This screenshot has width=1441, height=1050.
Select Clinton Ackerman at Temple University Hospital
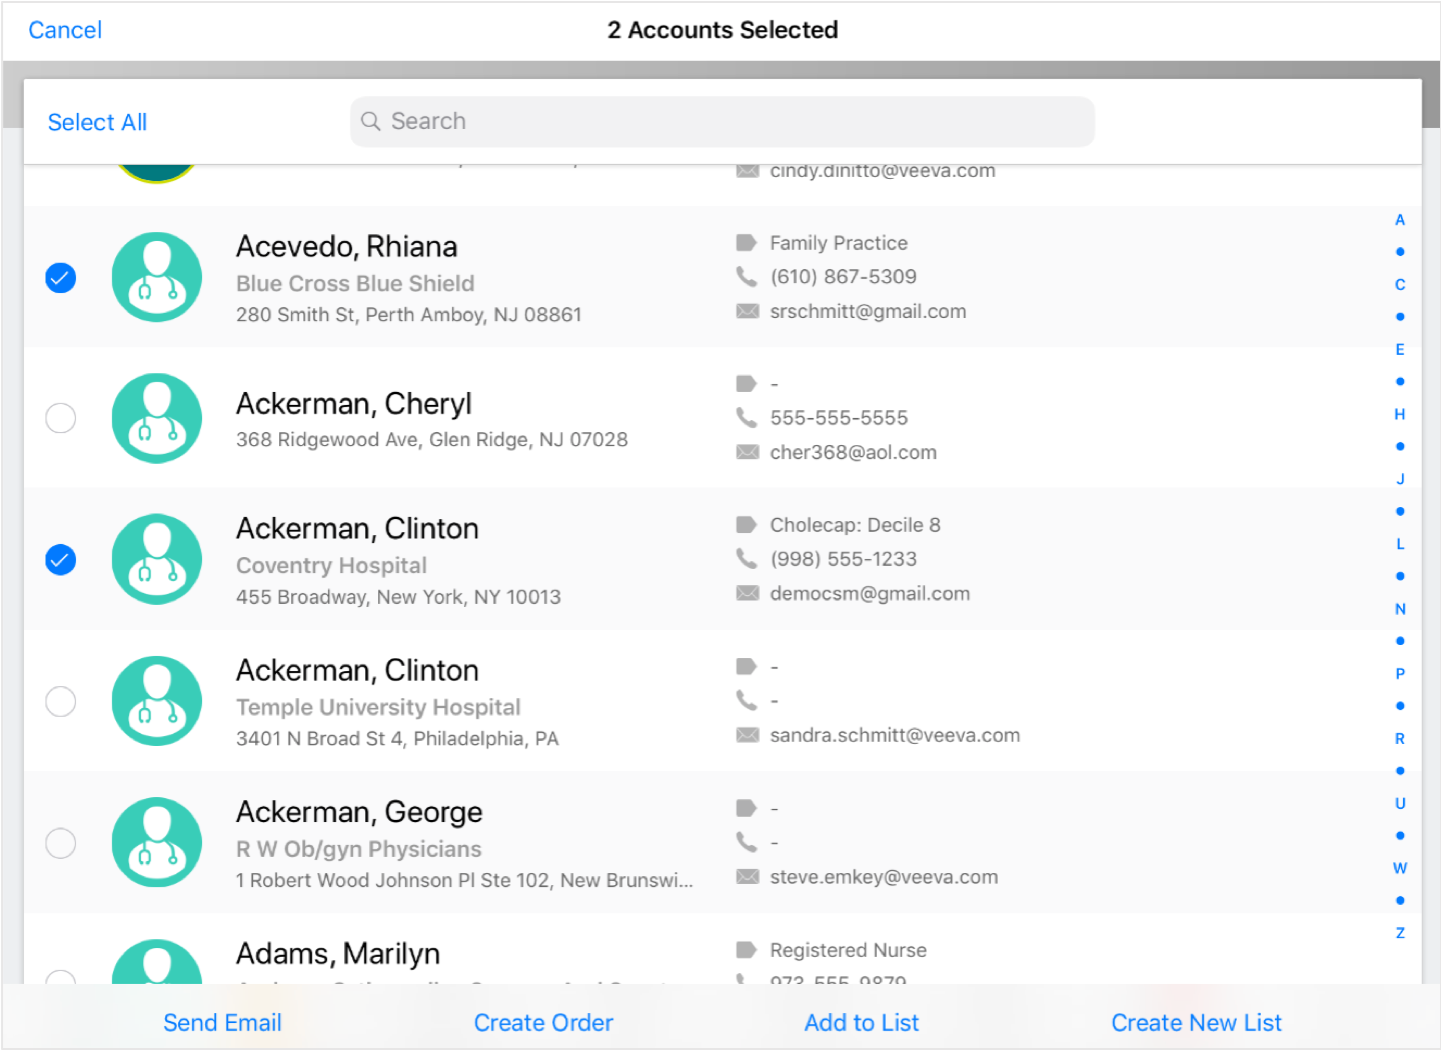click(x=61, y=702)
